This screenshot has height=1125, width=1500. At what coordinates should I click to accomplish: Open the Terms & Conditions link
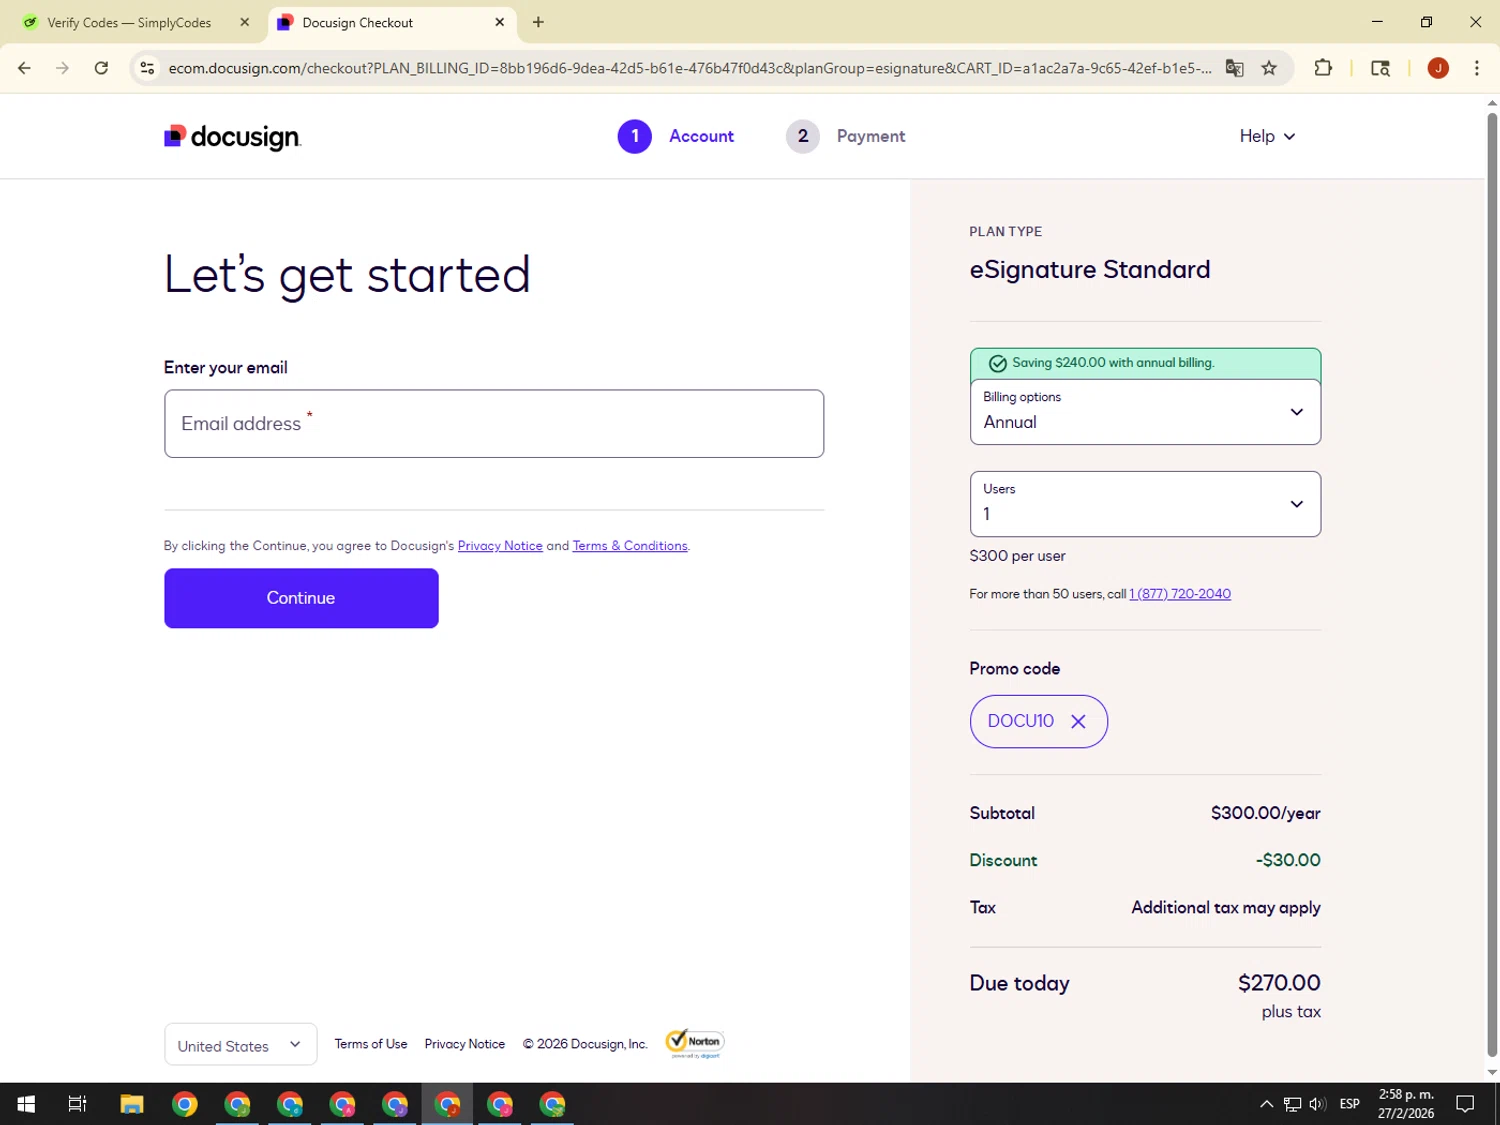coord(630,546)
